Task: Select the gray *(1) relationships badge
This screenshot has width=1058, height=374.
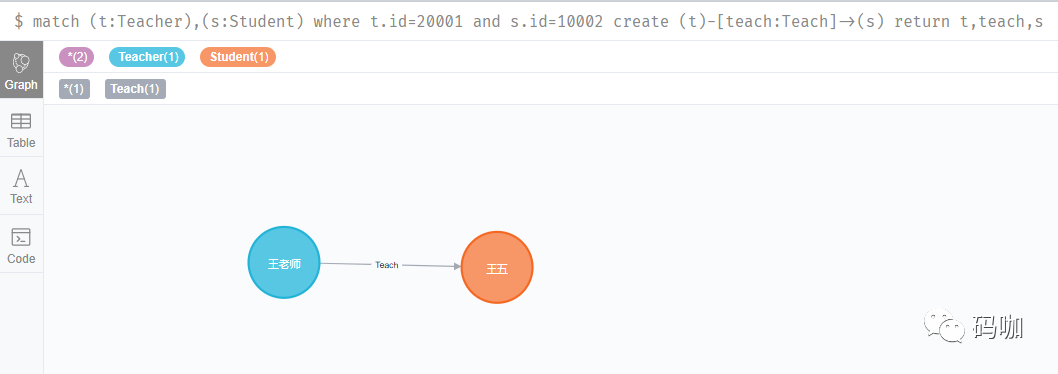Action: [74, 89]
